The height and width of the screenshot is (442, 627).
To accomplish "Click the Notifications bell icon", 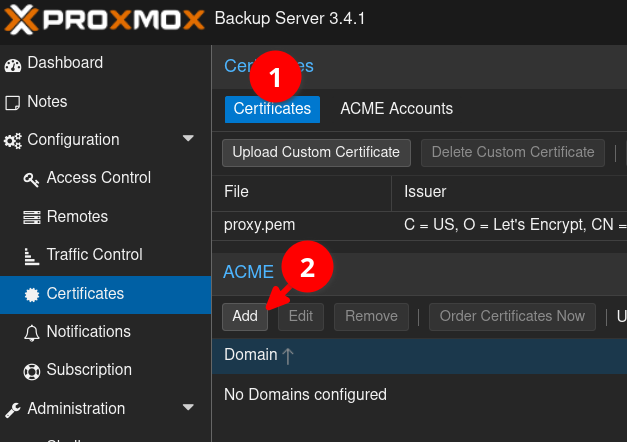I will click(31, 332).
